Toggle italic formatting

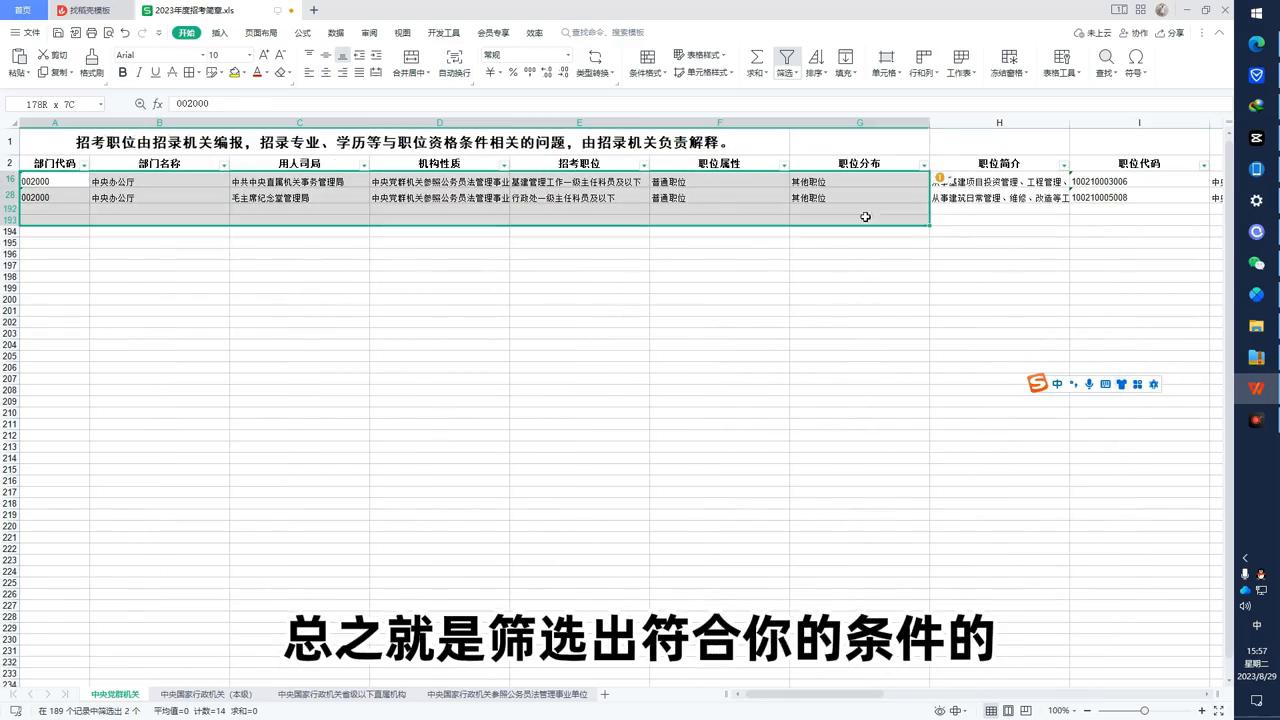pyautogui.click(x=138, y=72)
